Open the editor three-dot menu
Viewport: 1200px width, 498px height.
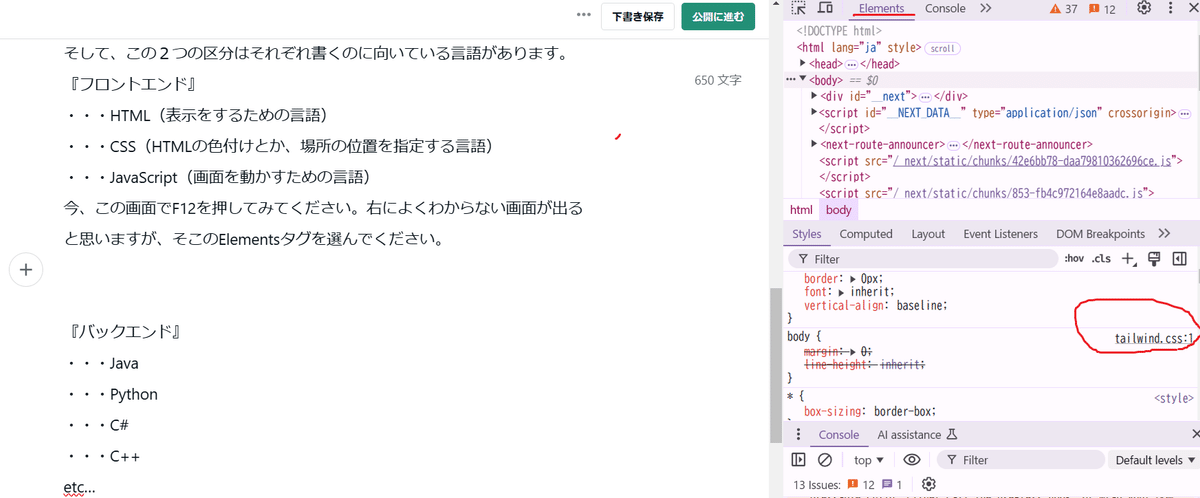click(x=584, y=16)
